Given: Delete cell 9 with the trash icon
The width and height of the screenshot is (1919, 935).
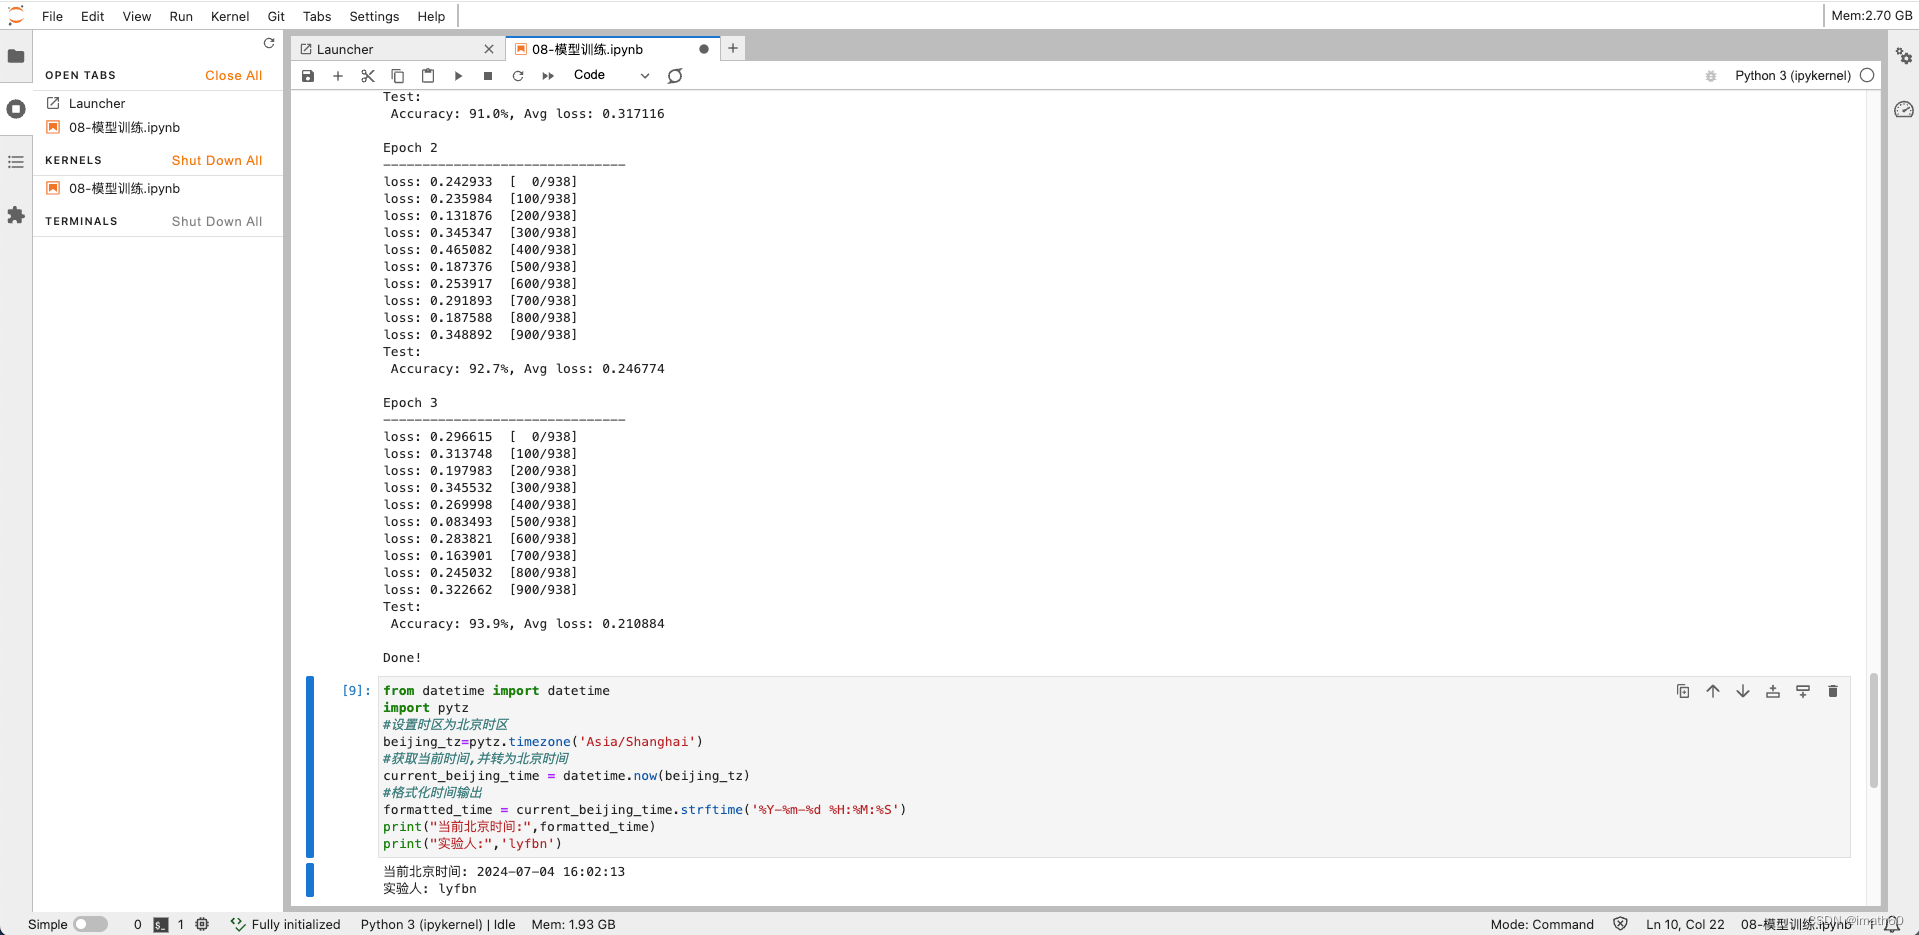Looking at the screenshot, I should (x=1833, y=691).
